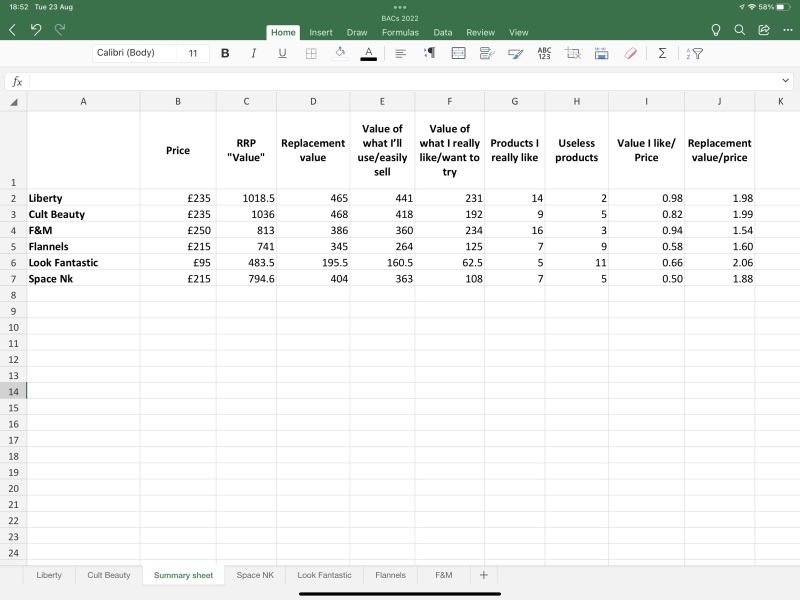Open the Look Fantastic sheet tab
Viewport: 800px width, 600px height.
pyautogui.click(x=324, y=575)
